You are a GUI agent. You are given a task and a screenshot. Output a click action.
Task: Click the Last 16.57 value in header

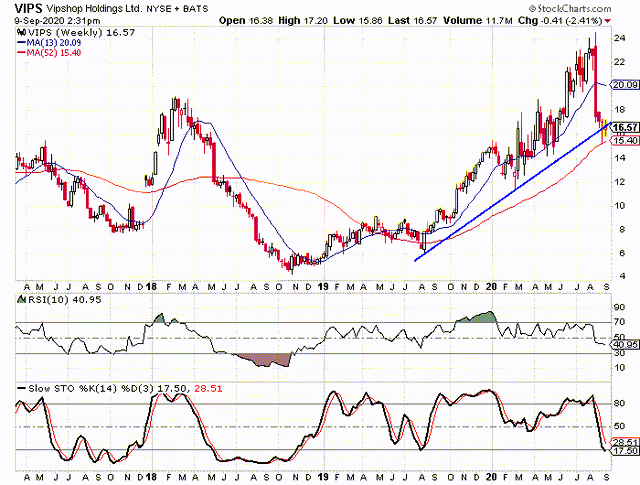[x=412, y=20]
